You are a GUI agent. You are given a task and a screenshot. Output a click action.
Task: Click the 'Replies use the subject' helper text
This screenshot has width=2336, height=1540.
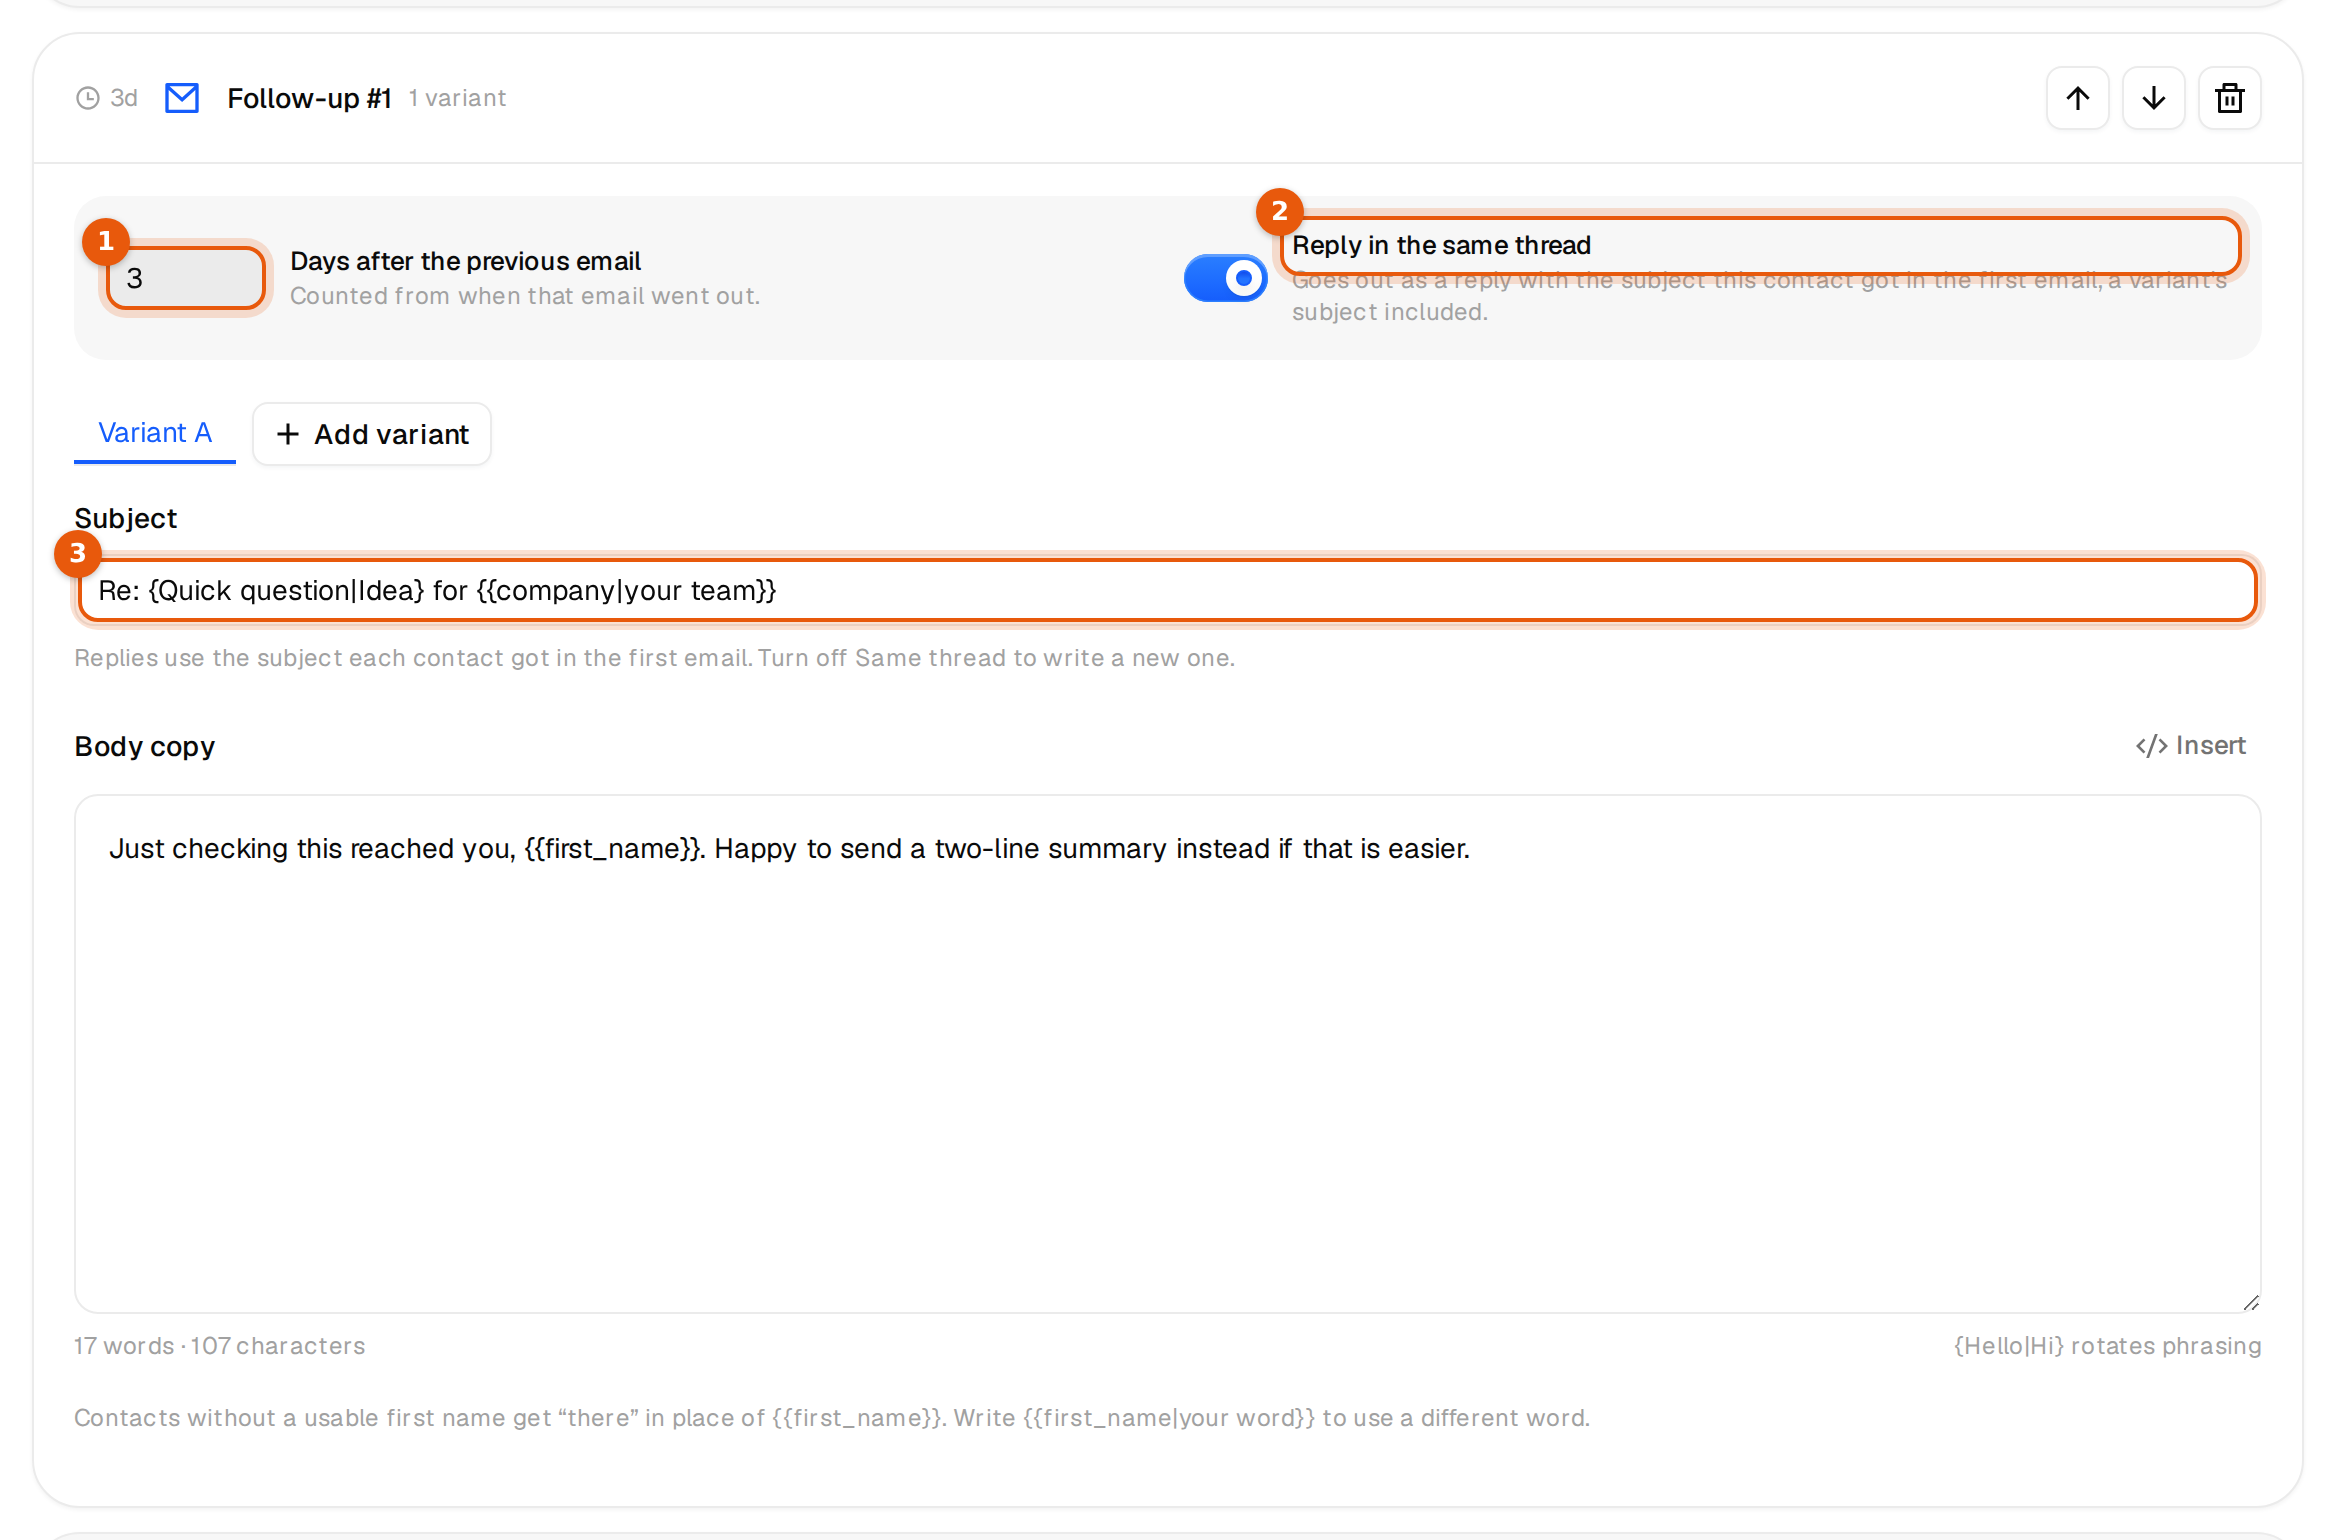(x=655, y=658)
